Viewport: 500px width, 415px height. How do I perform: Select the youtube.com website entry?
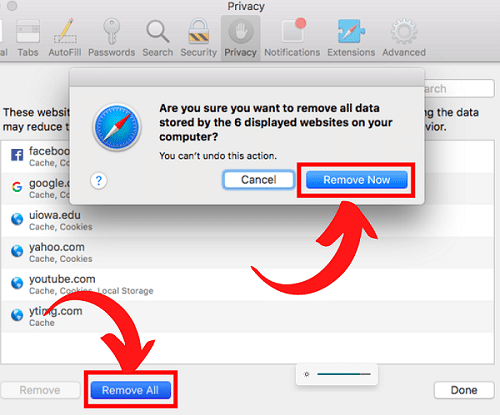point(247,285)
